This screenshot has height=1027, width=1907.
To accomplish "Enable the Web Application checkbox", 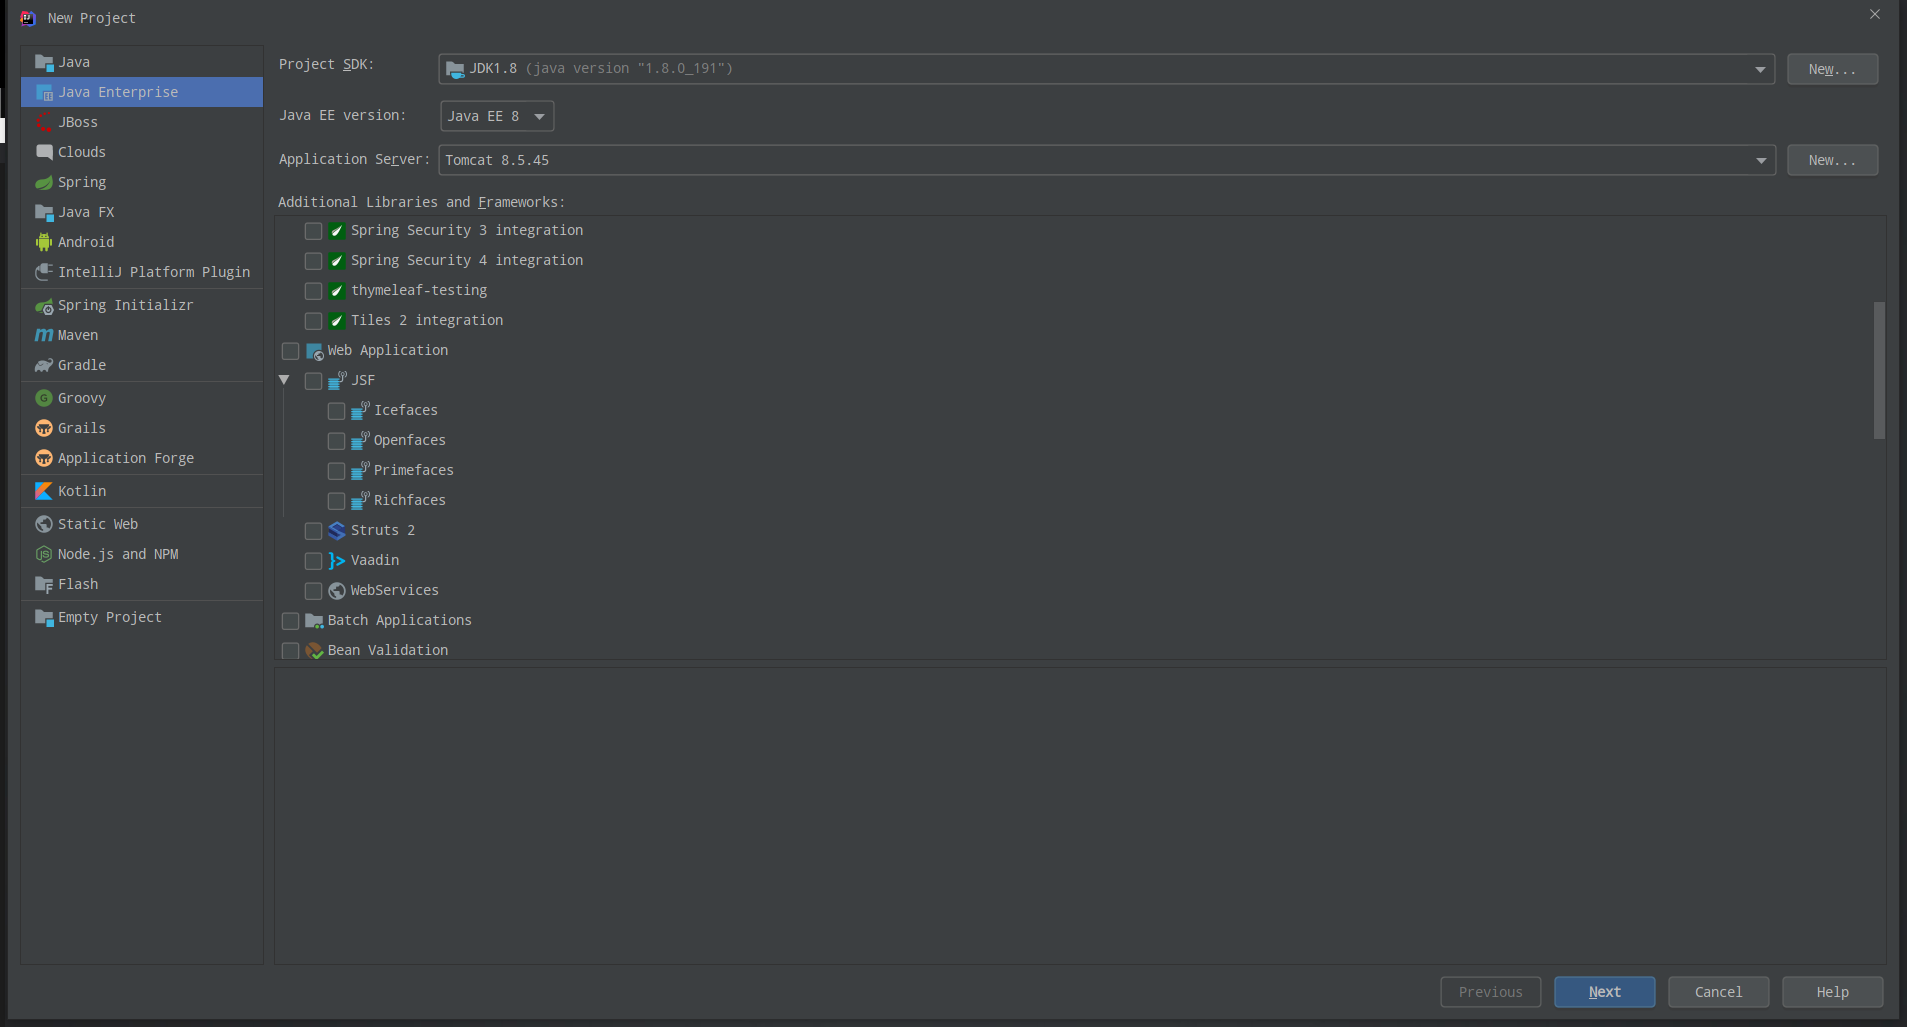I will point(290,351).
